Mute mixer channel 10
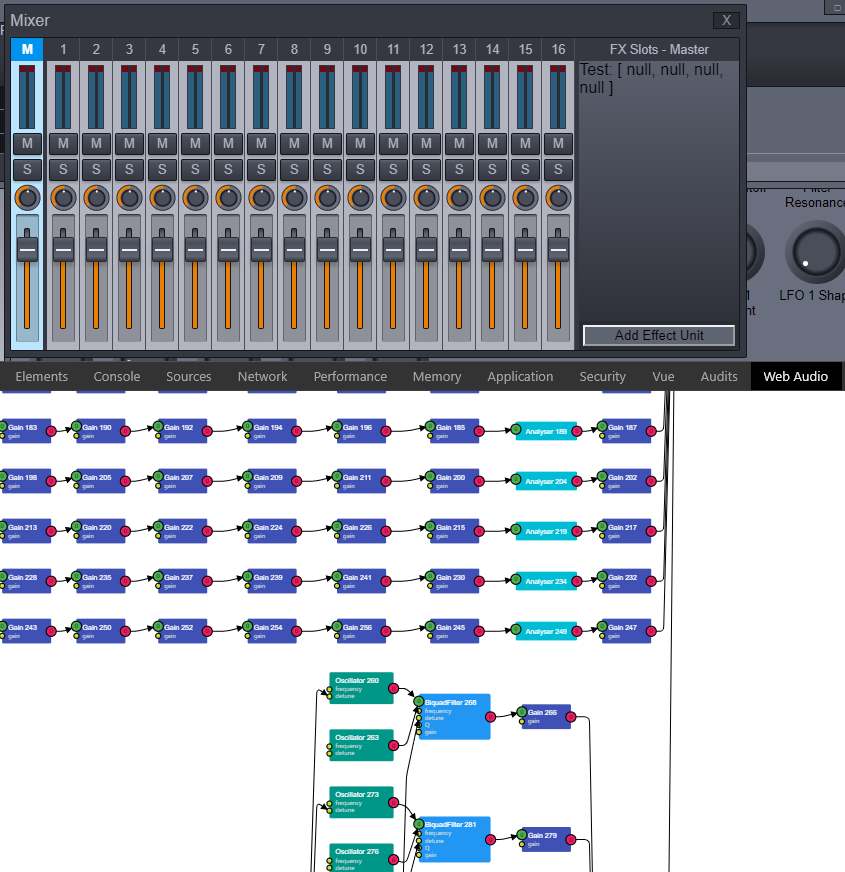Viewport: 845px width, 872px height. 360,143
